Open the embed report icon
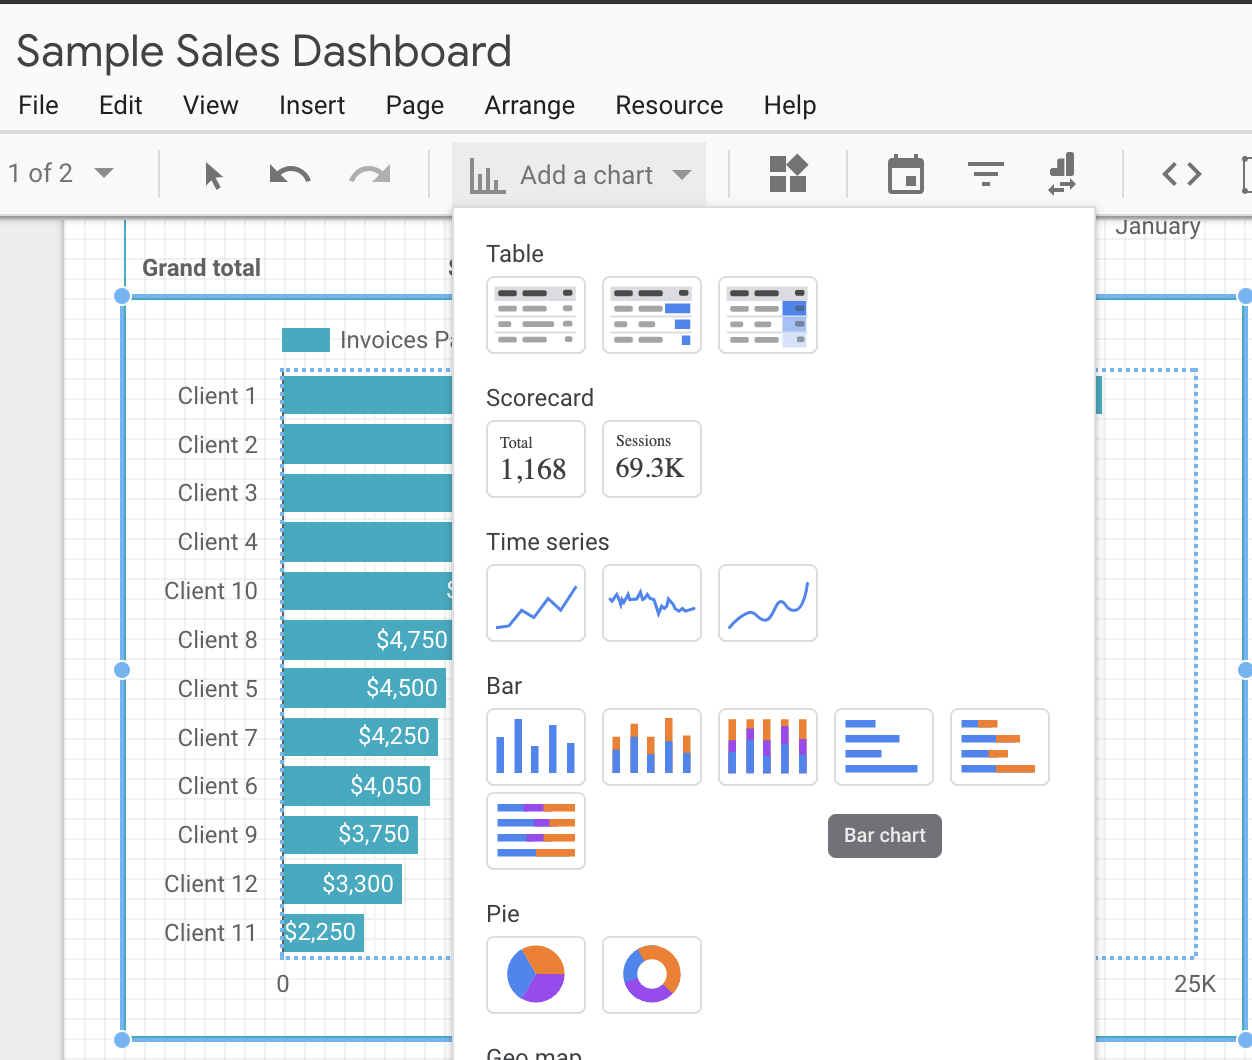This screenshot has height=1060, width=1252. pos(1180,174)
